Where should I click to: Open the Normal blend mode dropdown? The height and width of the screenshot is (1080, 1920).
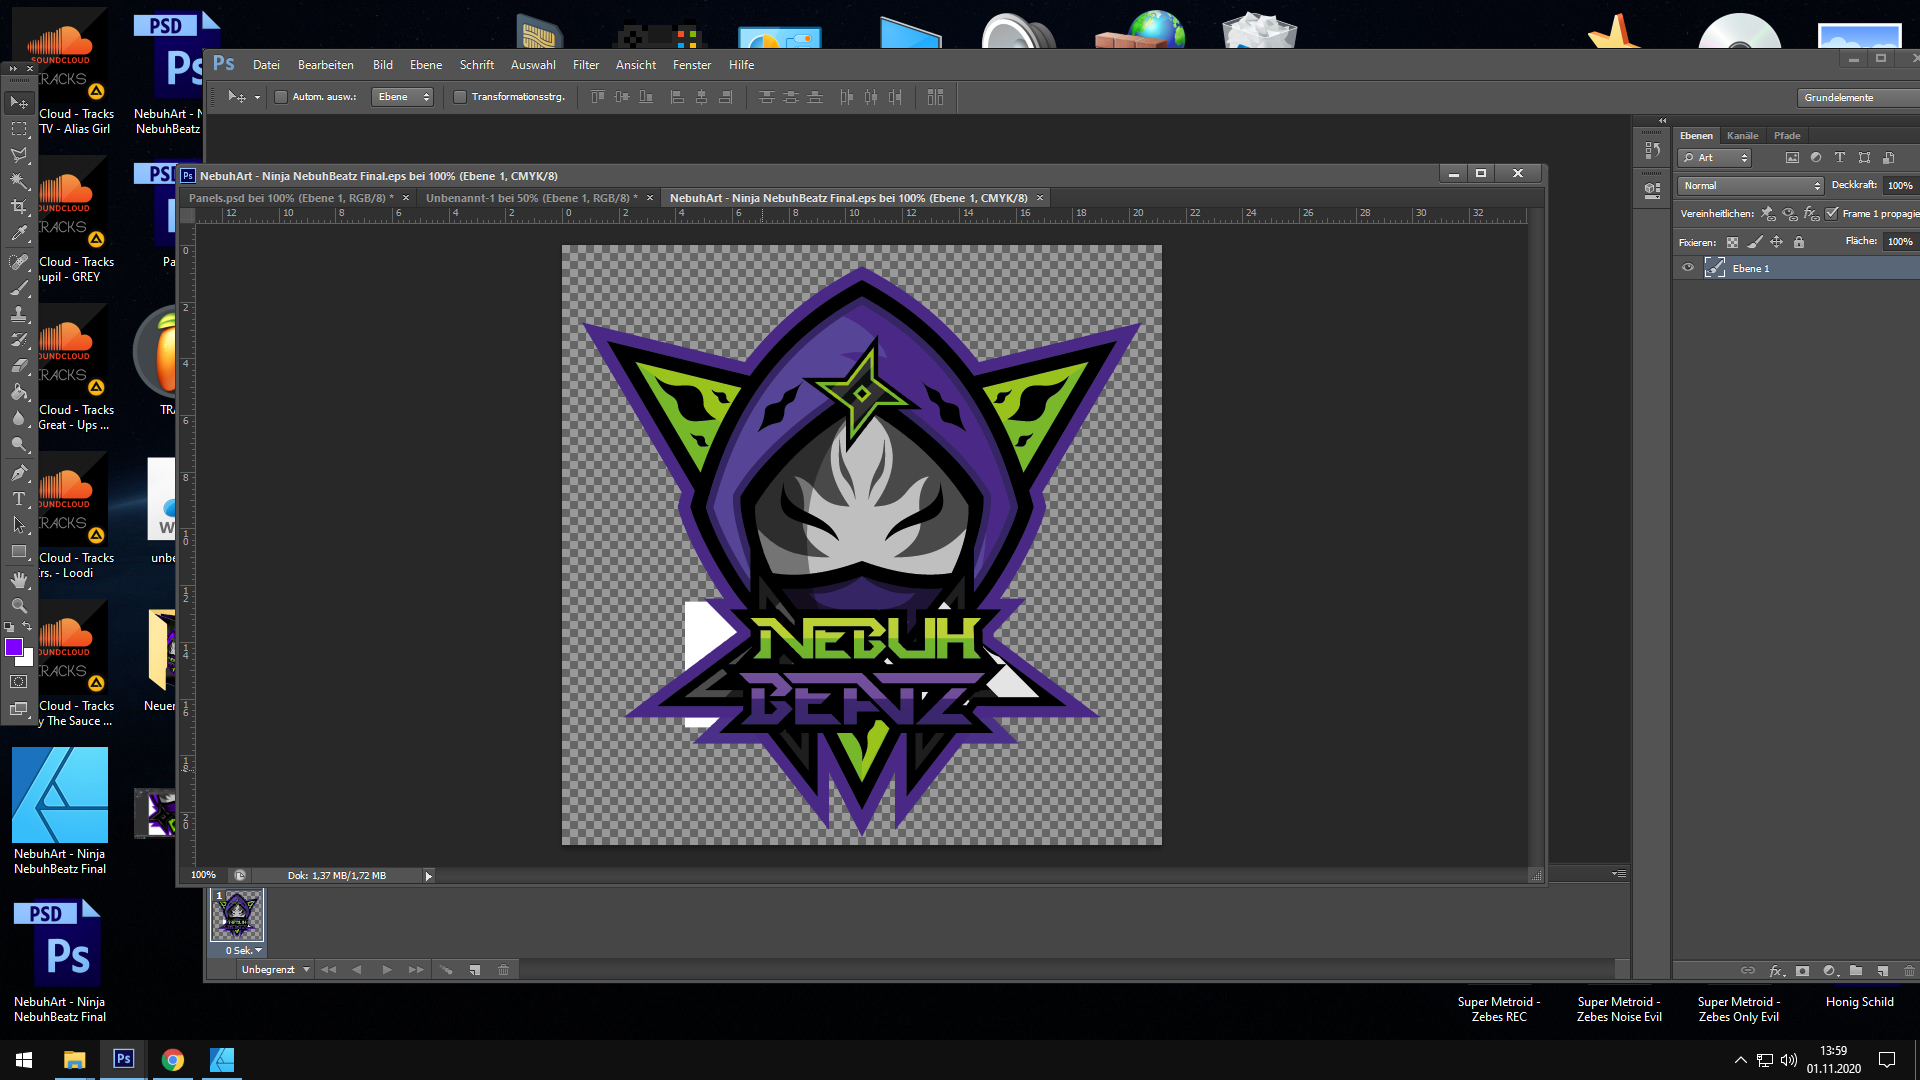click(1751, 186)
